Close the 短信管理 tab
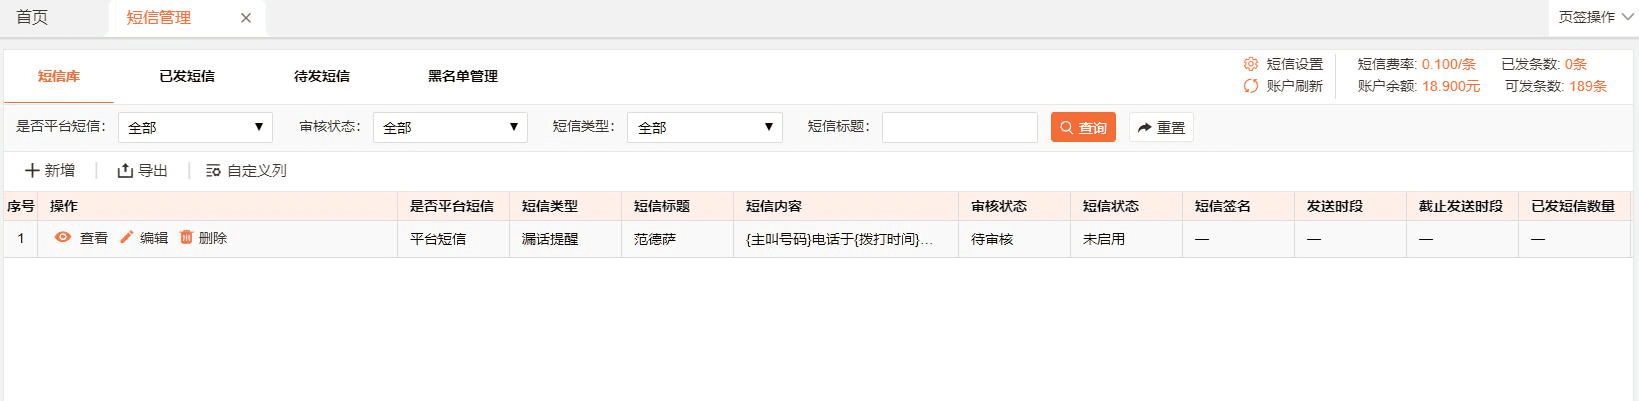 coord(246,18)
